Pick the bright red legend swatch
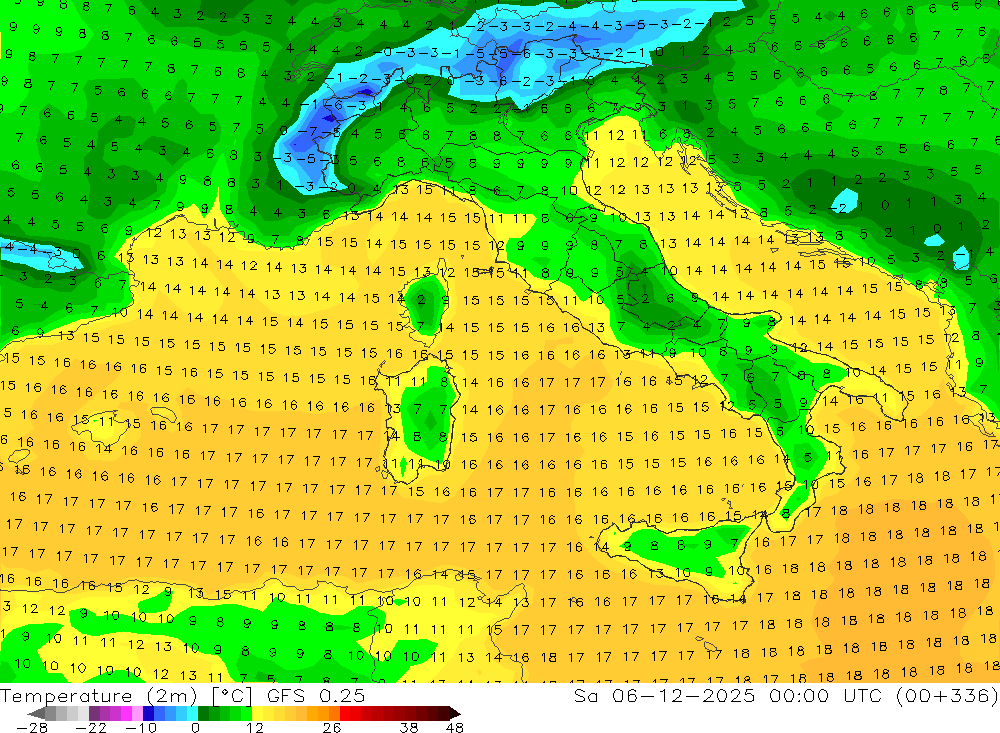The width and height of the screenshot is (1000, 733). 345,713
